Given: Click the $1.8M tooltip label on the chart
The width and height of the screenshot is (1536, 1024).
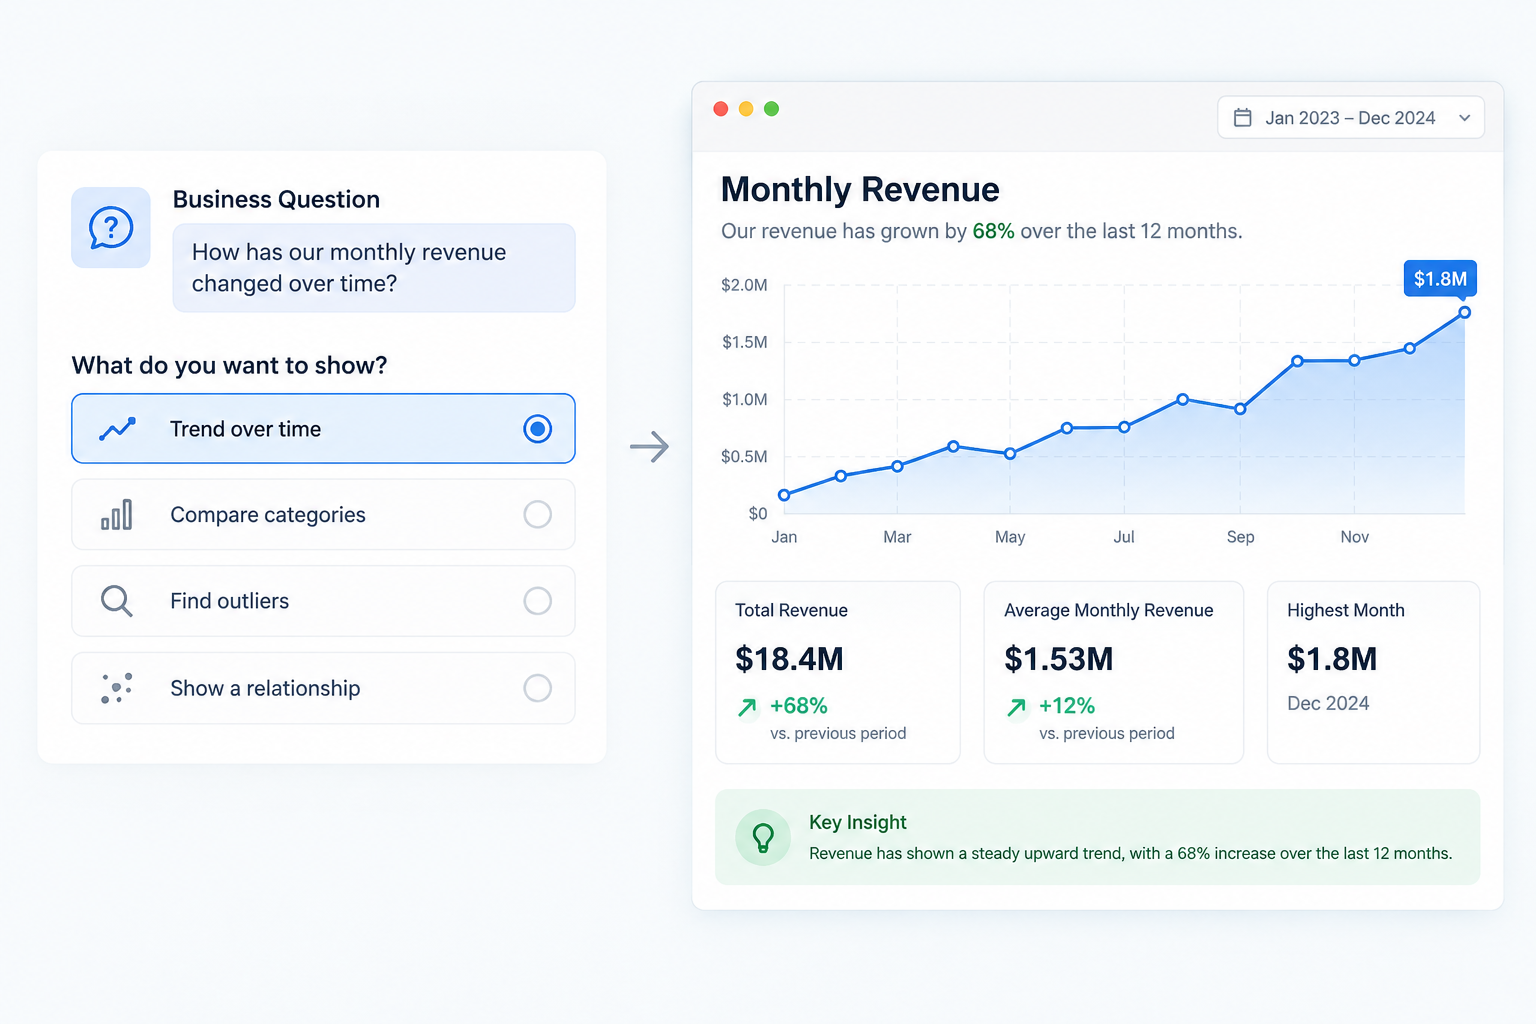Looking at the screenshot, I should [1440, 279].
